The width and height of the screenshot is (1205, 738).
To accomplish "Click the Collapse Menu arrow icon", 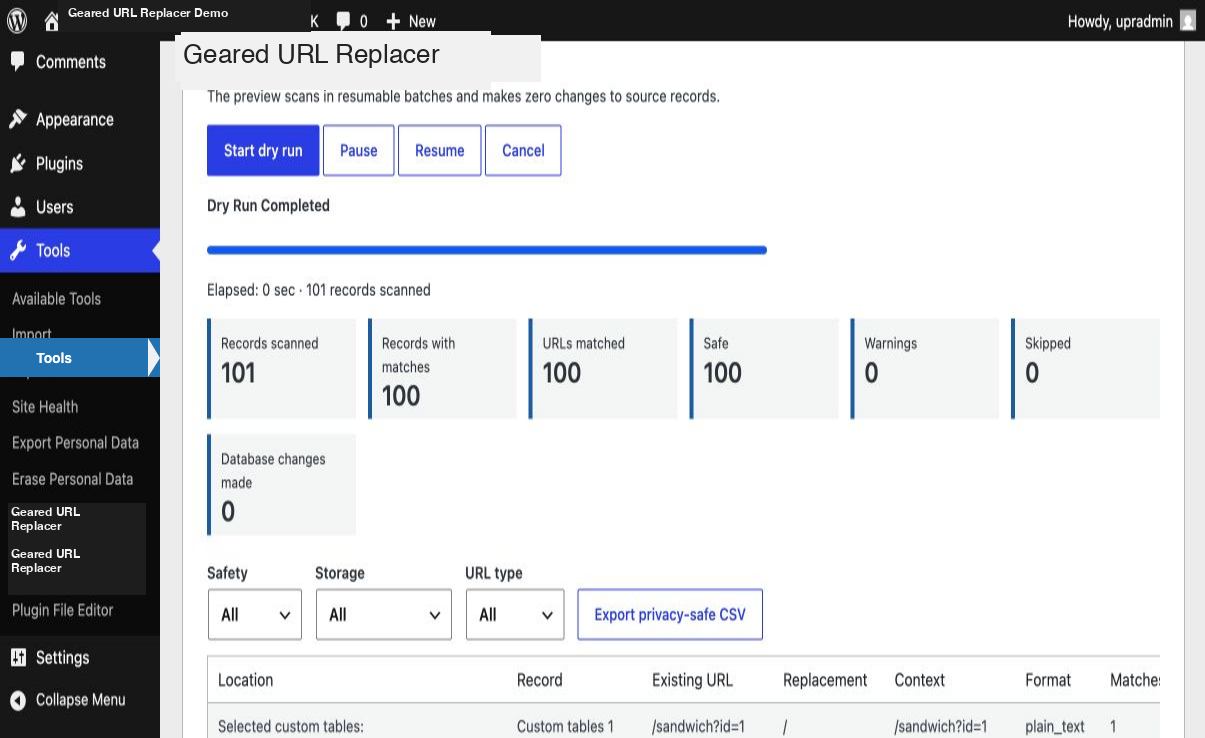I will pos(18,700).
